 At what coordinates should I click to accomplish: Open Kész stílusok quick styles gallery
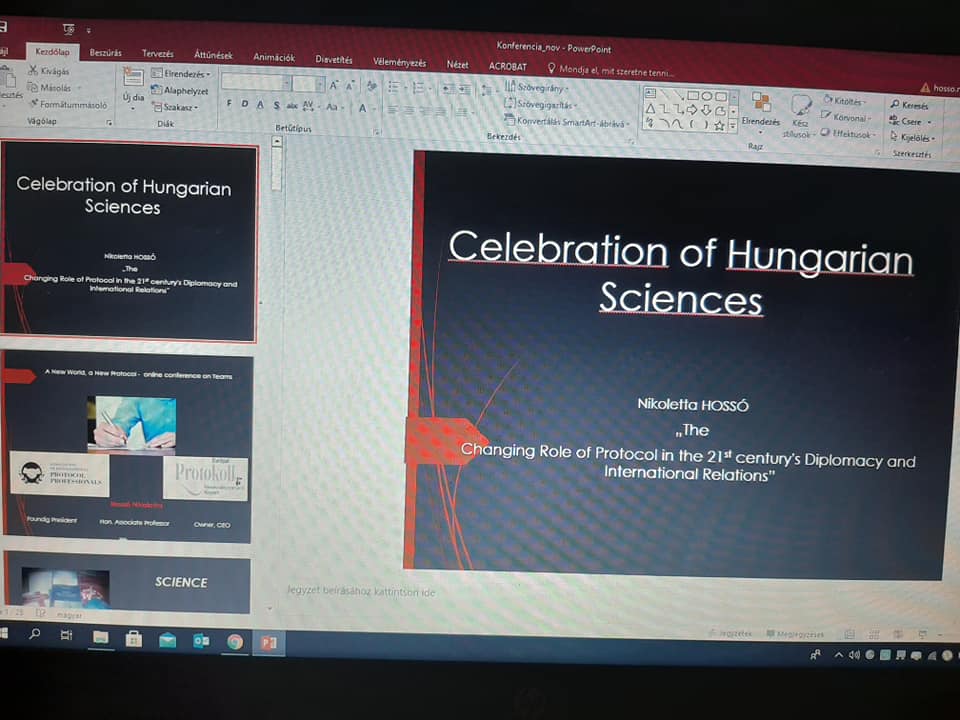tap(800, 106)
